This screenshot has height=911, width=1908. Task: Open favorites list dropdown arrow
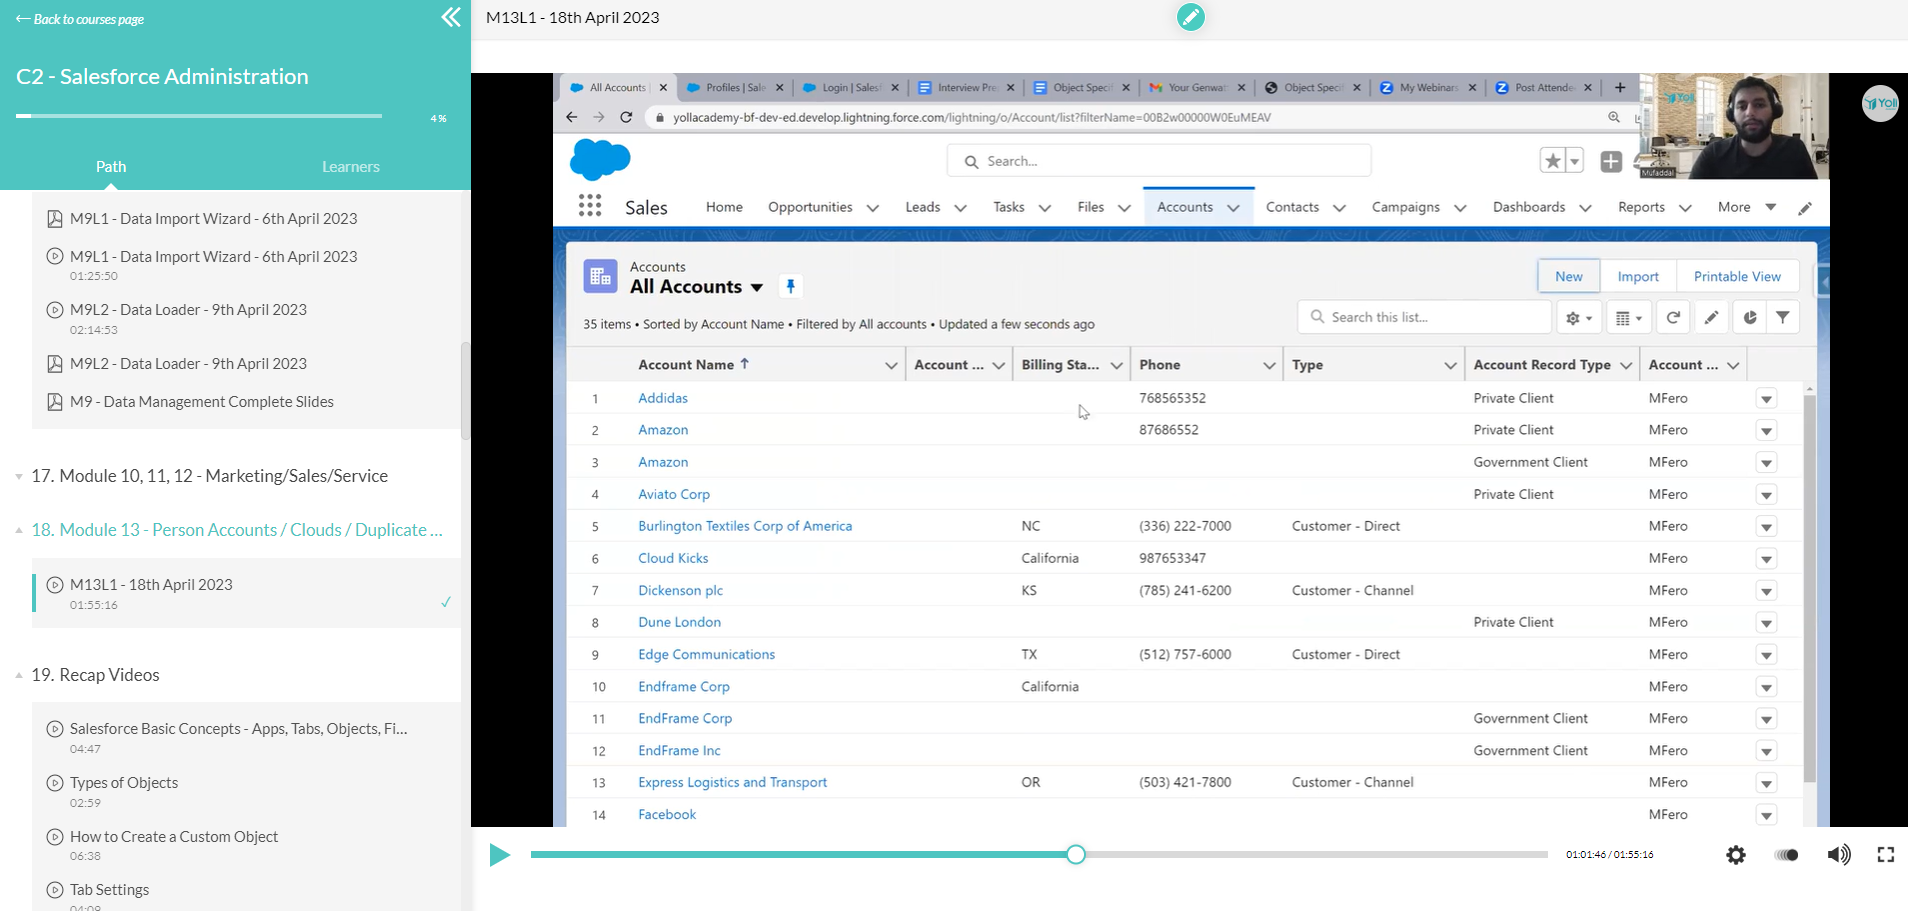point(1574,161)
